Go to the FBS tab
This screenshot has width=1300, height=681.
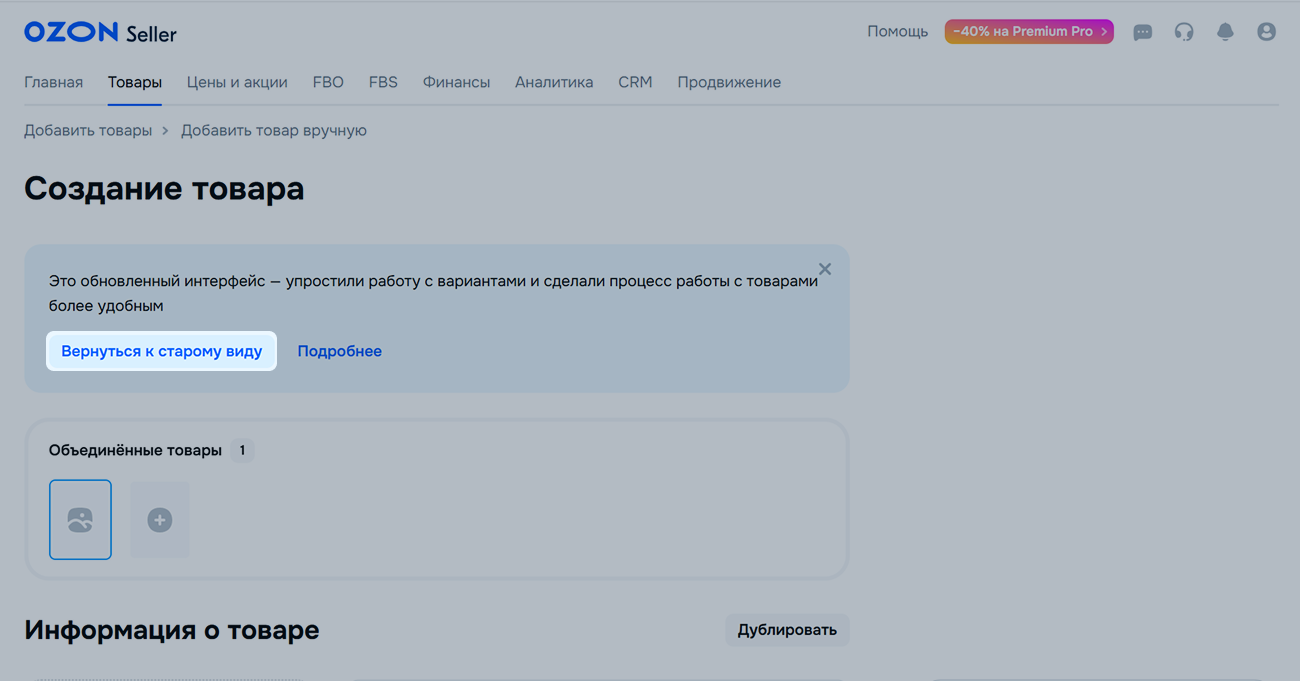pos(383,82)
